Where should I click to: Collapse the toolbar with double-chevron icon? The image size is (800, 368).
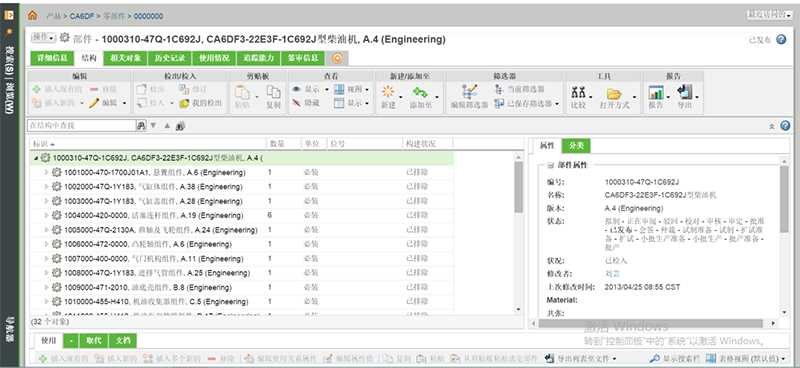pos(771,126)
